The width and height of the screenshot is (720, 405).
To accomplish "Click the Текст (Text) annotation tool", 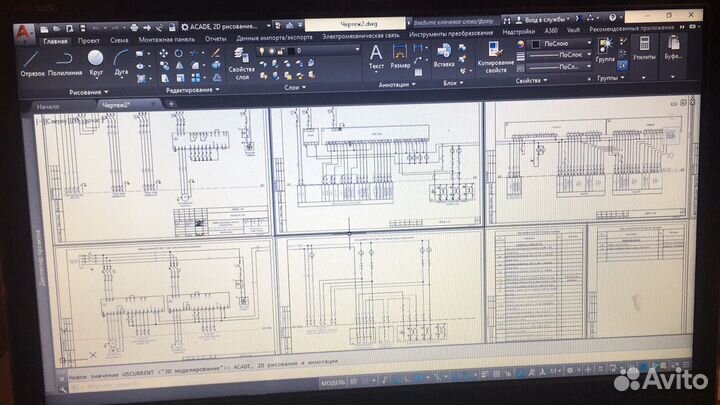I will click(x=376, y=56).
